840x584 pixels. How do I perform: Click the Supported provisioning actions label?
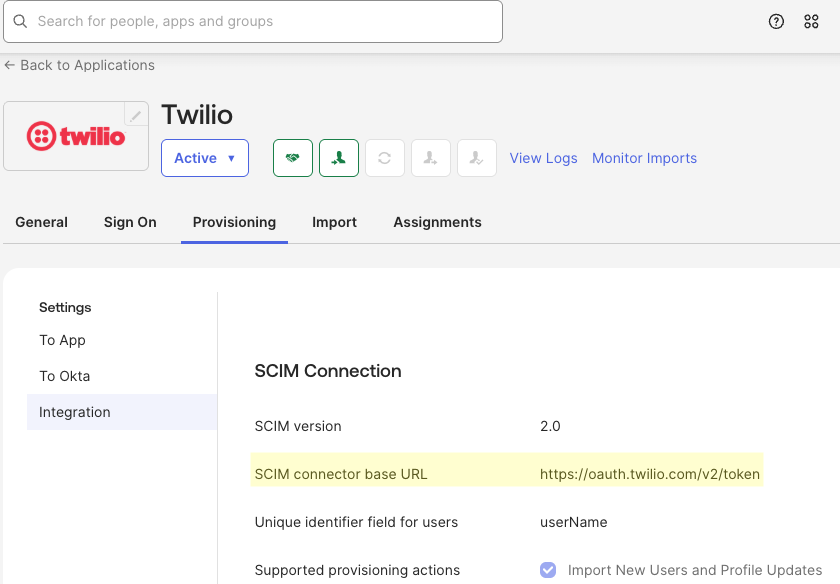(x=357, y=570)
